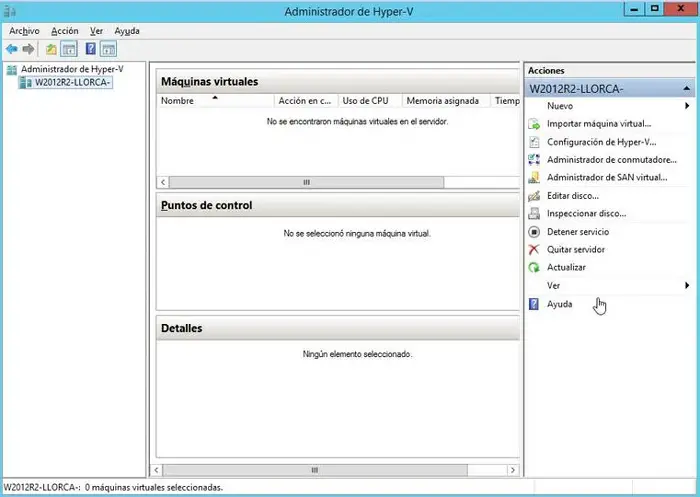Expand the Ver submenu arrow in Acciones
Screen dimensions: 700x497
pos(687,285)
